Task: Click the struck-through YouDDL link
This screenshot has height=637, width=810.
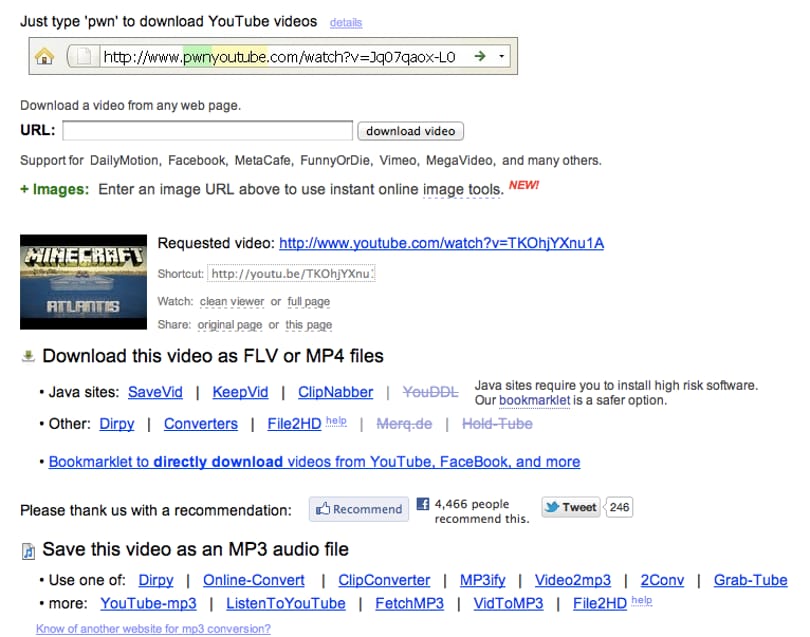Action: pos(430,392)
